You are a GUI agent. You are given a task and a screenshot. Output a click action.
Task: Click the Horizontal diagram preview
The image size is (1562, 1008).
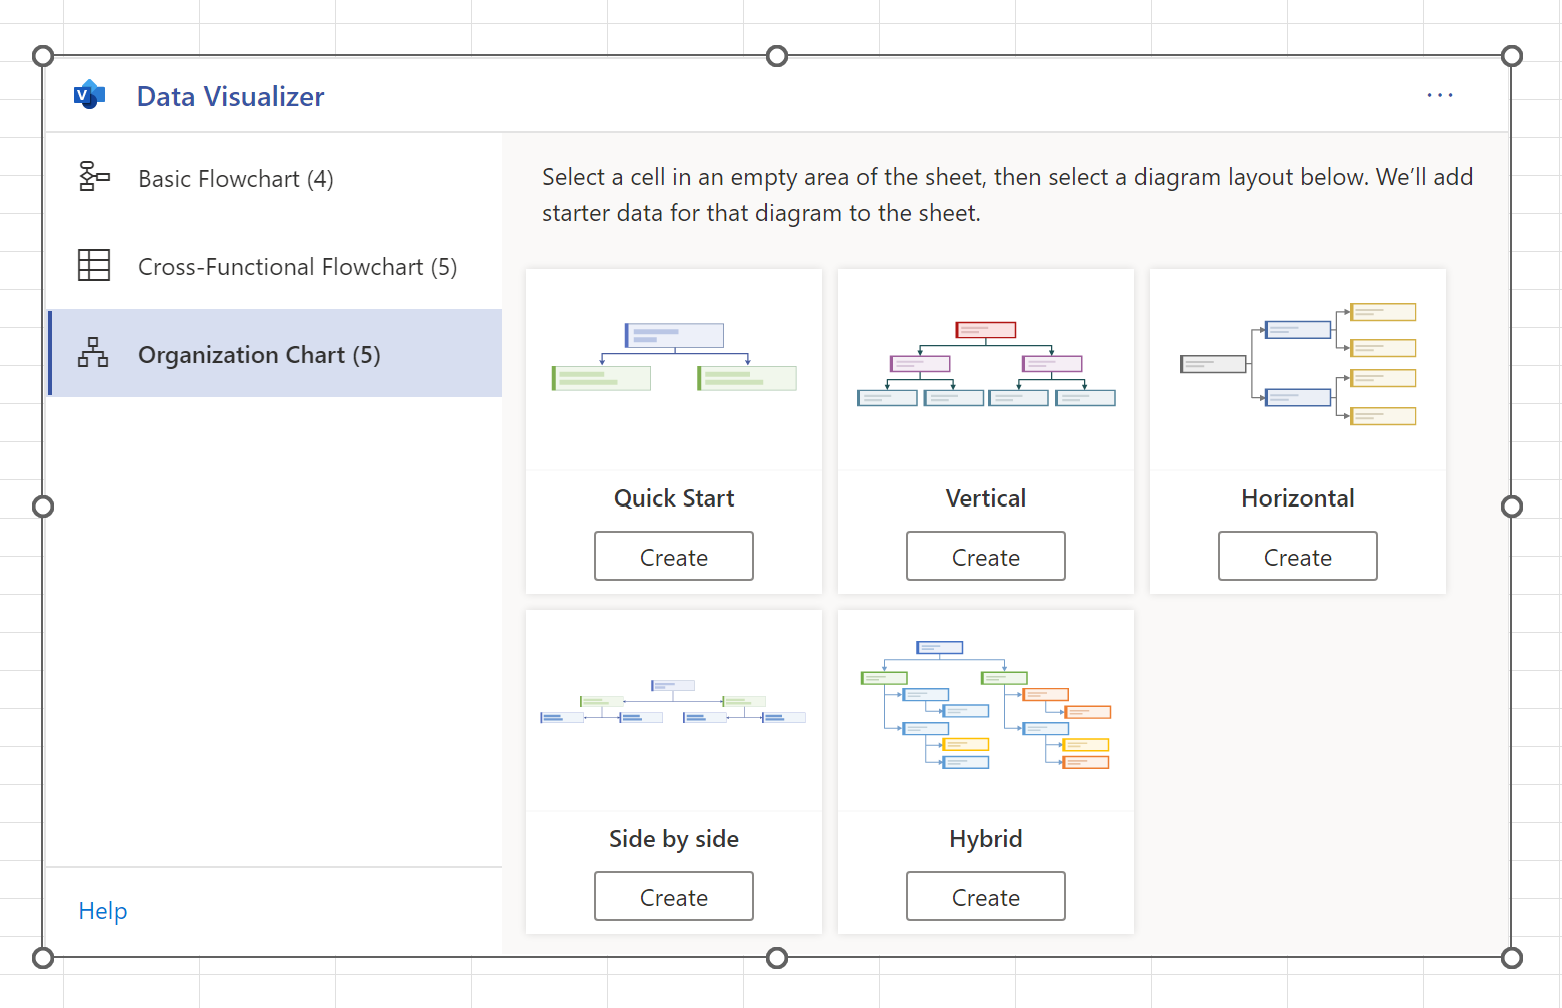click(1297, 365)
